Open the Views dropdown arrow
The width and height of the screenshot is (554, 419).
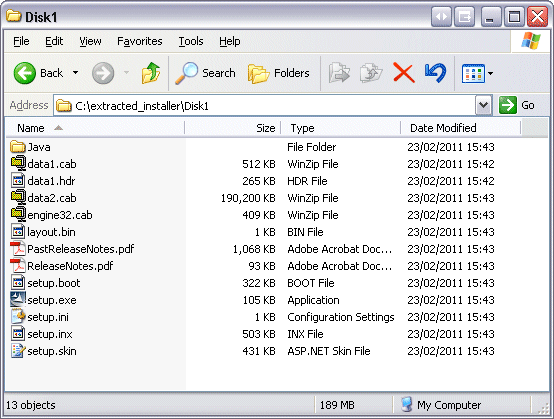click(490, 73)
